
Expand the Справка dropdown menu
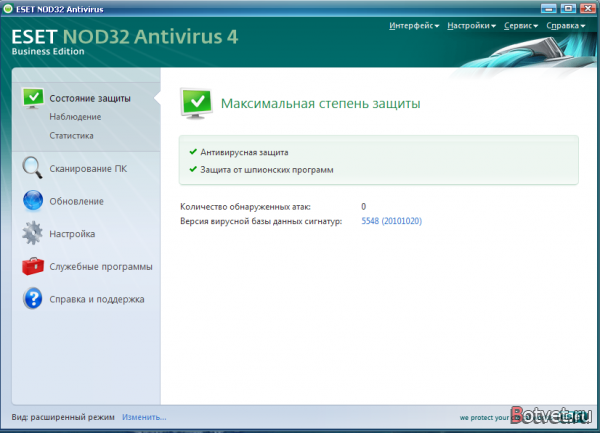[x=566, y=26]
